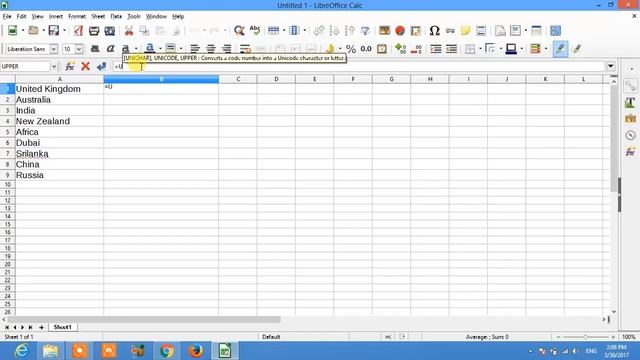Click the Open folder icon

point(33,31)
